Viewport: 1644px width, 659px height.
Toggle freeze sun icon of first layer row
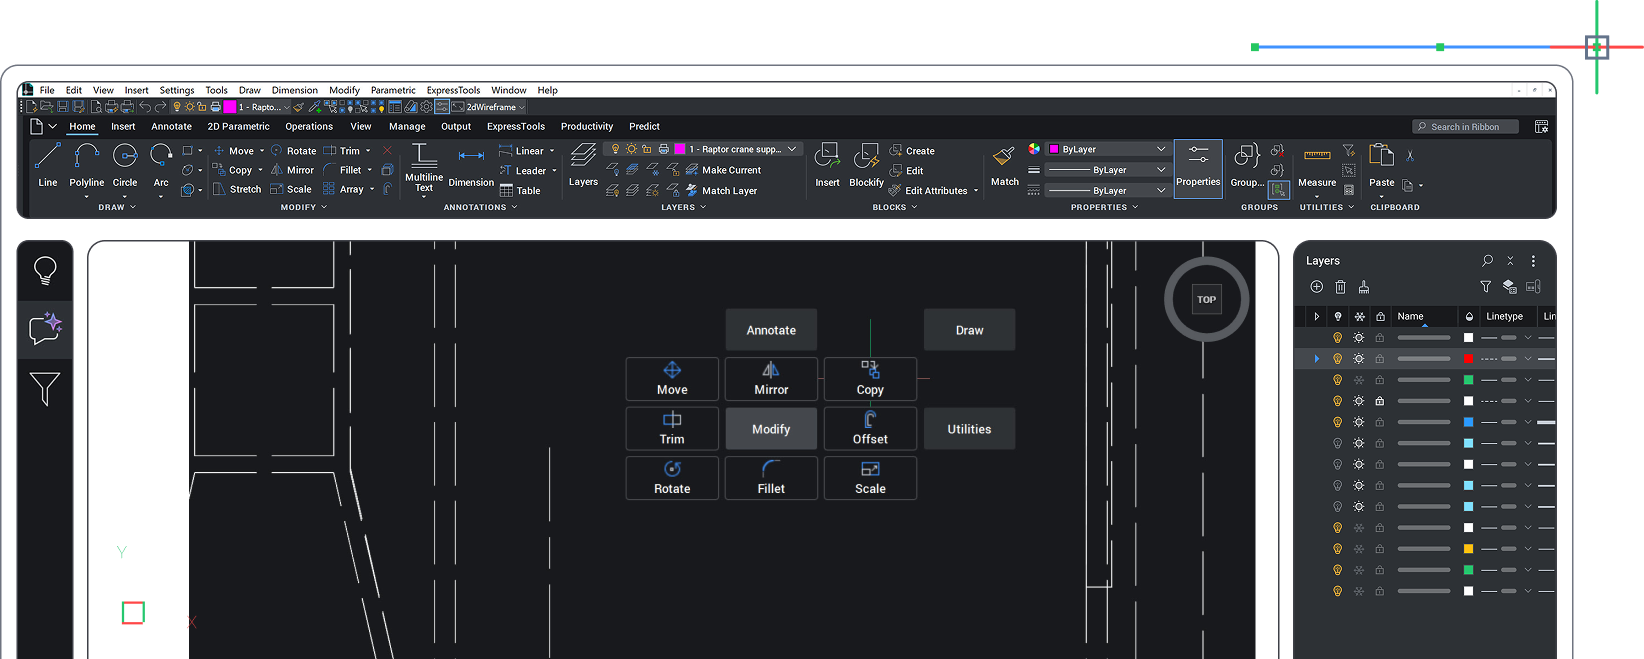coord(1359,338)
